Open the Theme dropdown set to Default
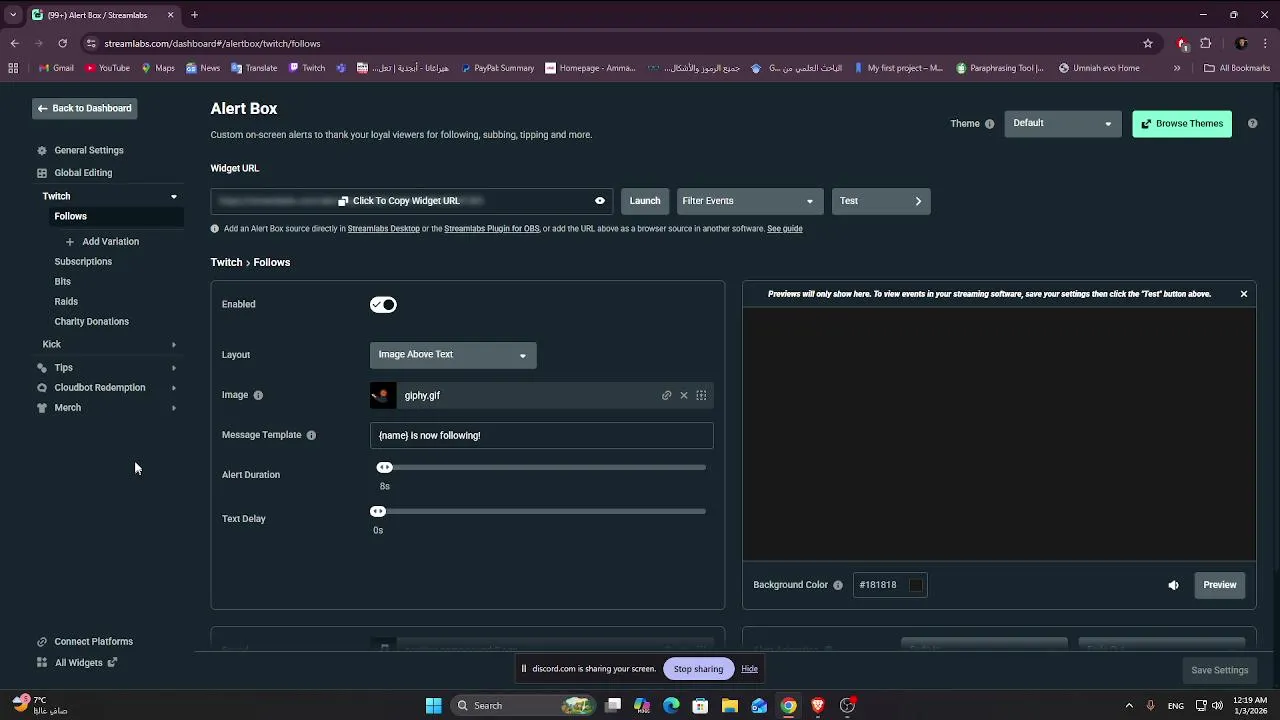Screen dimensions: 1280x720 click(1062, 124)
